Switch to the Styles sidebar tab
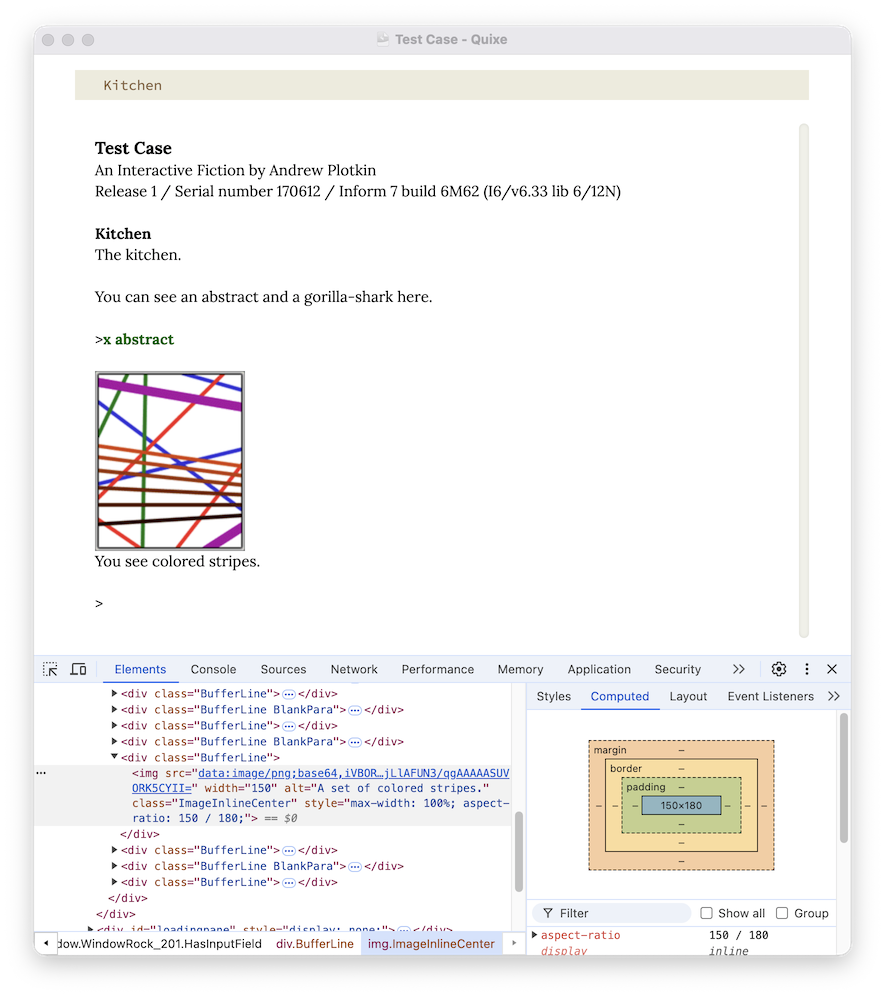 click(553, 696)
